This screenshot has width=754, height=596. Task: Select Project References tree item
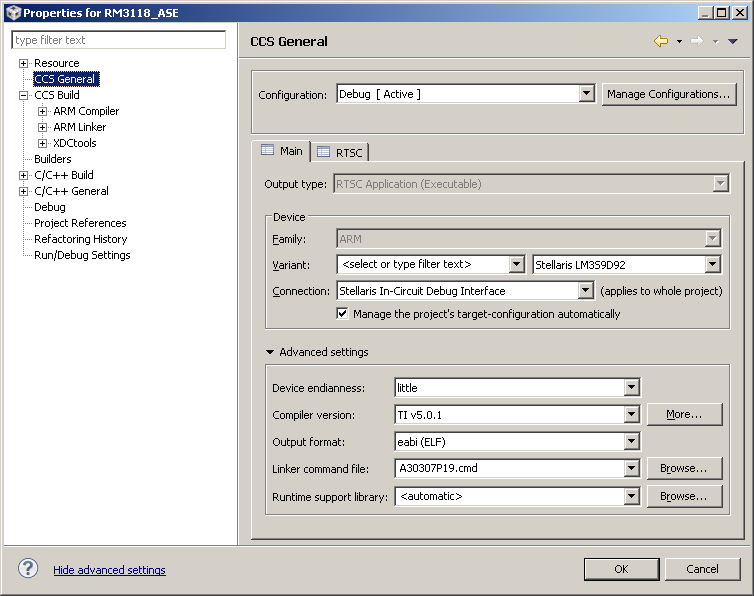80,223
